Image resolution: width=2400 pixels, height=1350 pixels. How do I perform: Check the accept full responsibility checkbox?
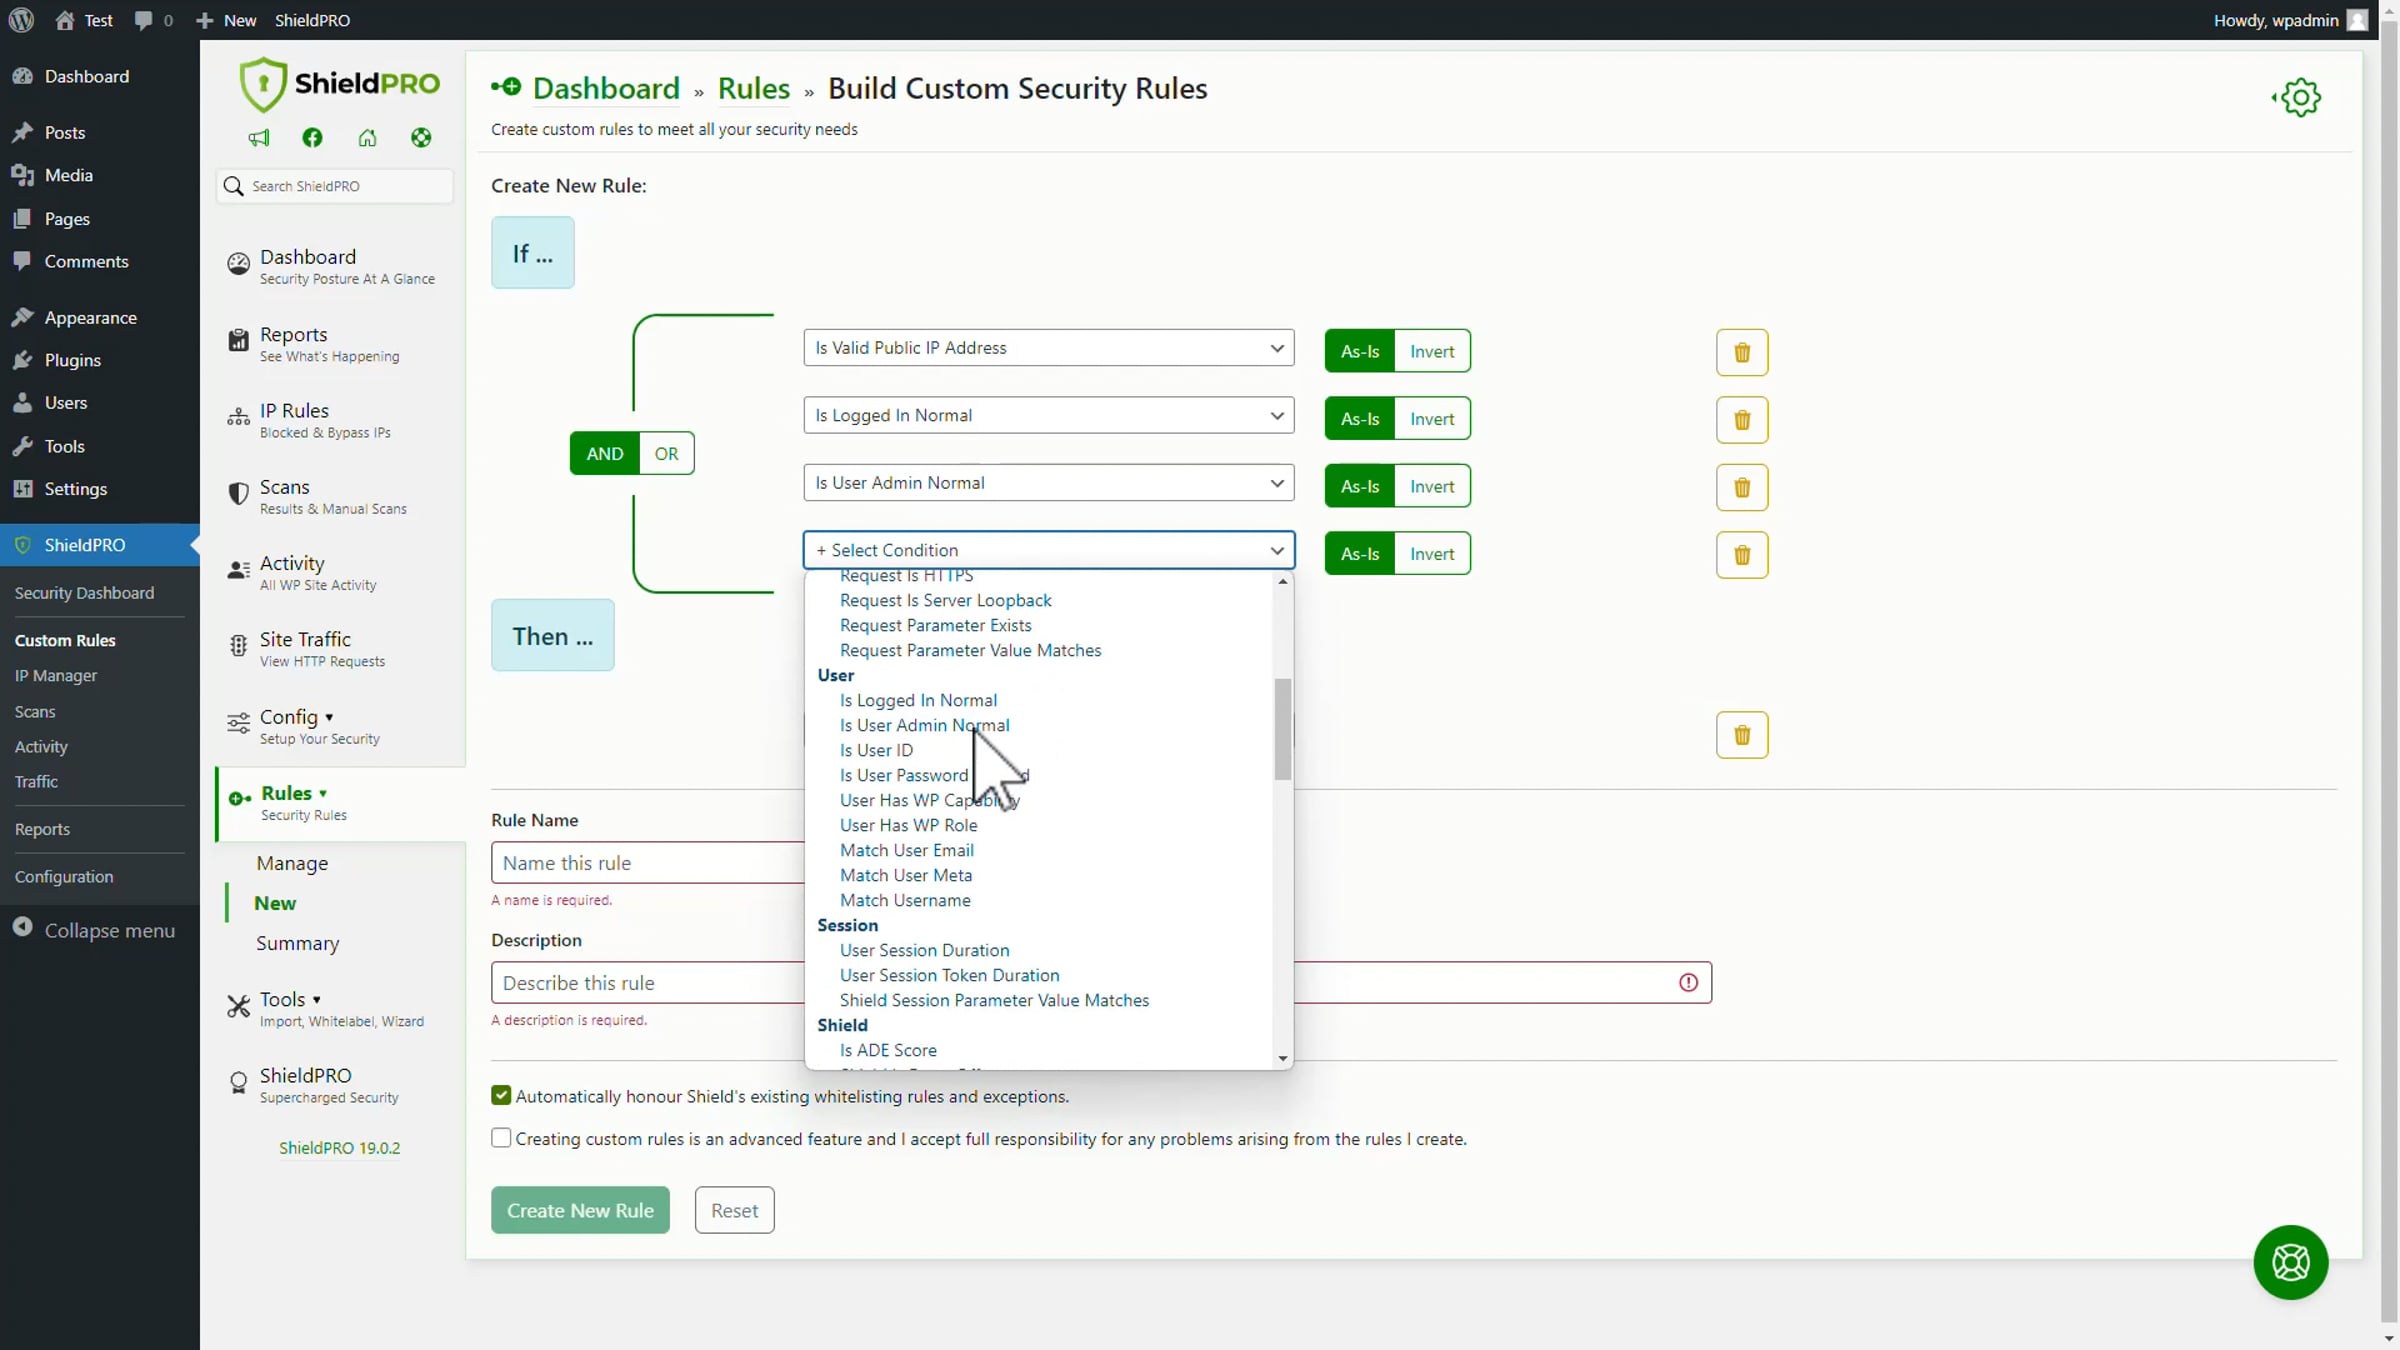pos(501,1138)
